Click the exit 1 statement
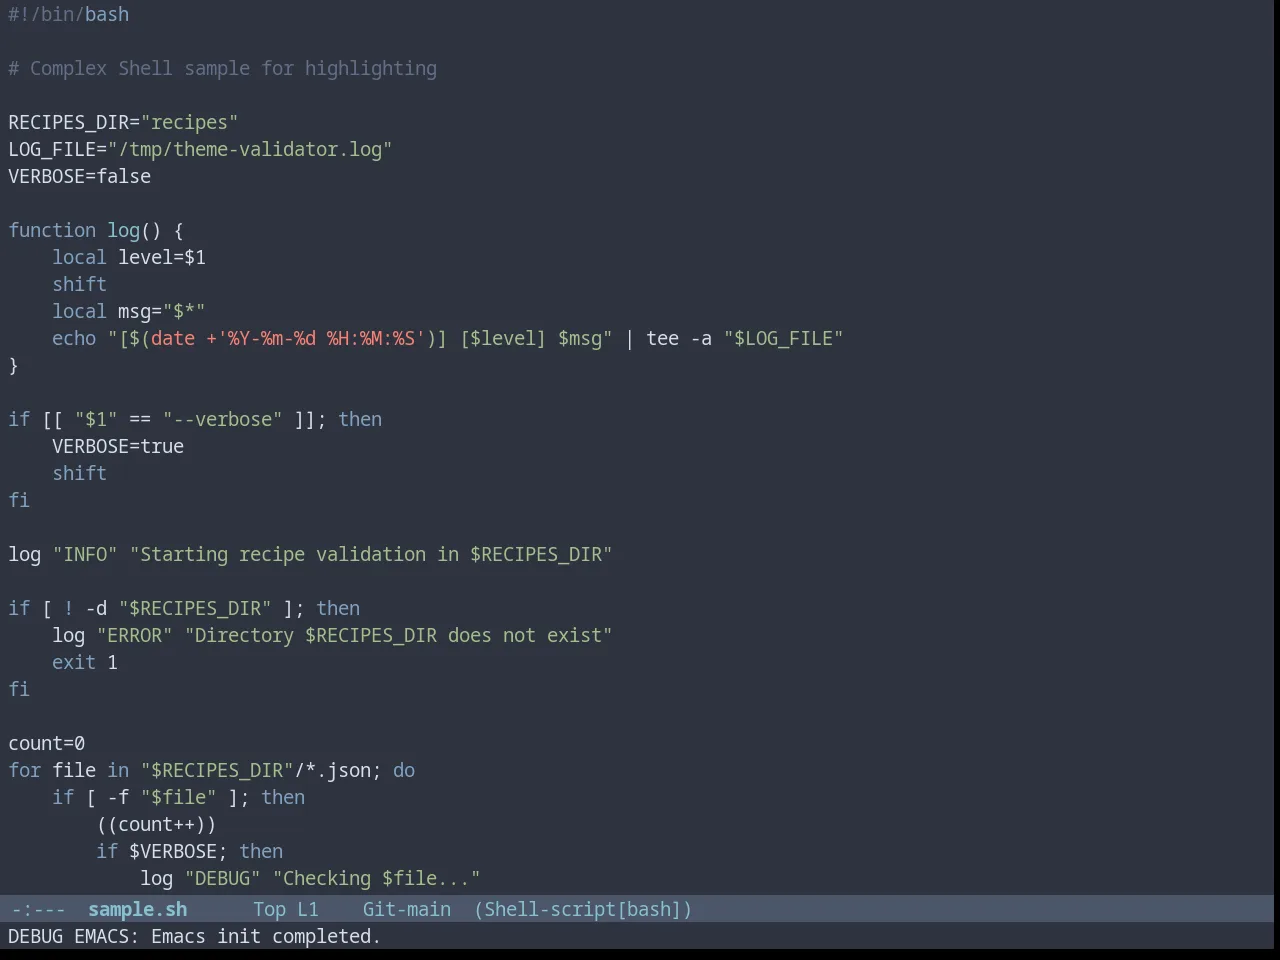The image size is (1280, 960). (x=85, y=662)
